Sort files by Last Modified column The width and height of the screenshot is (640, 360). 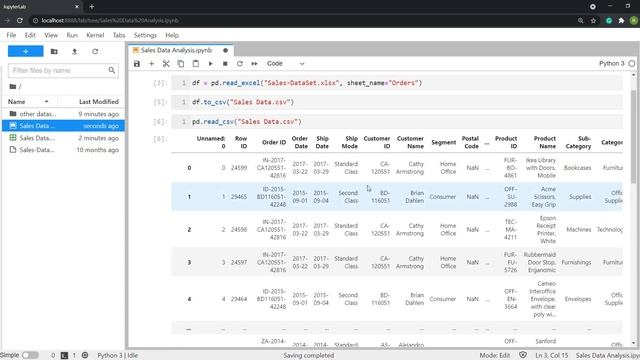pos(99,102)
